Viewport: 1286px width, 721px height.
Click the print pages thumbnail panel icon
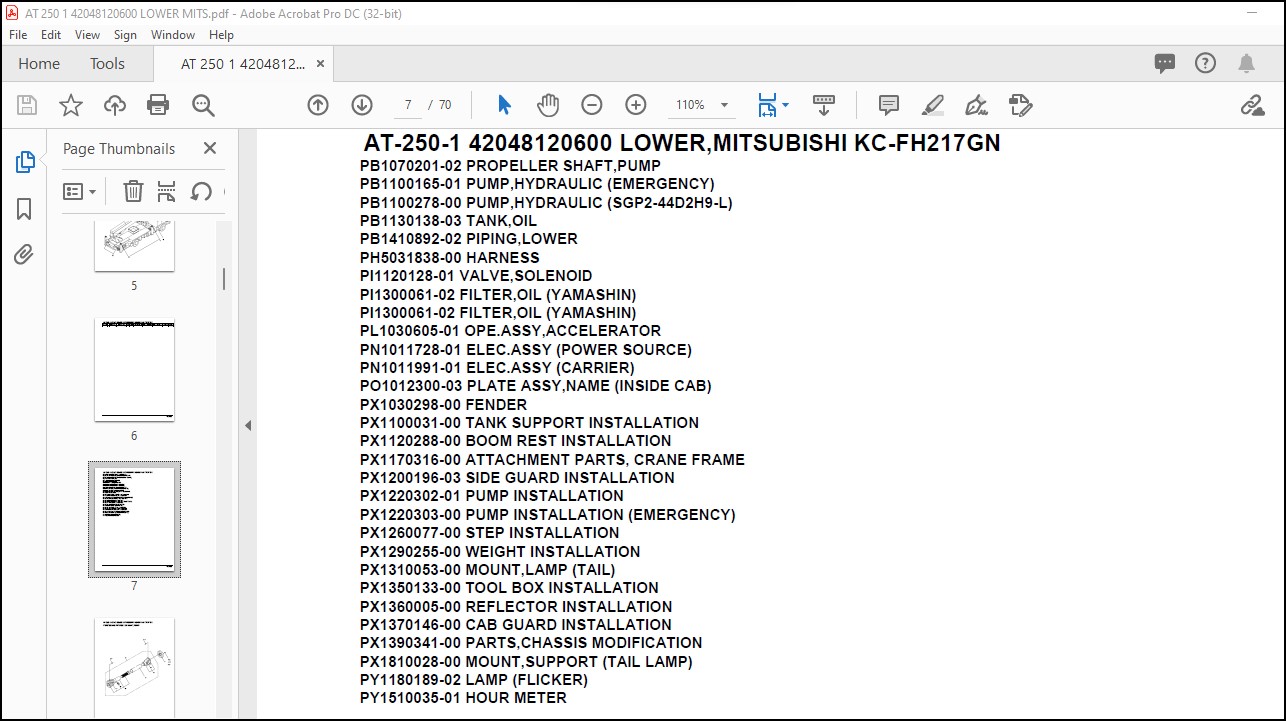click(x=167, y=191)
